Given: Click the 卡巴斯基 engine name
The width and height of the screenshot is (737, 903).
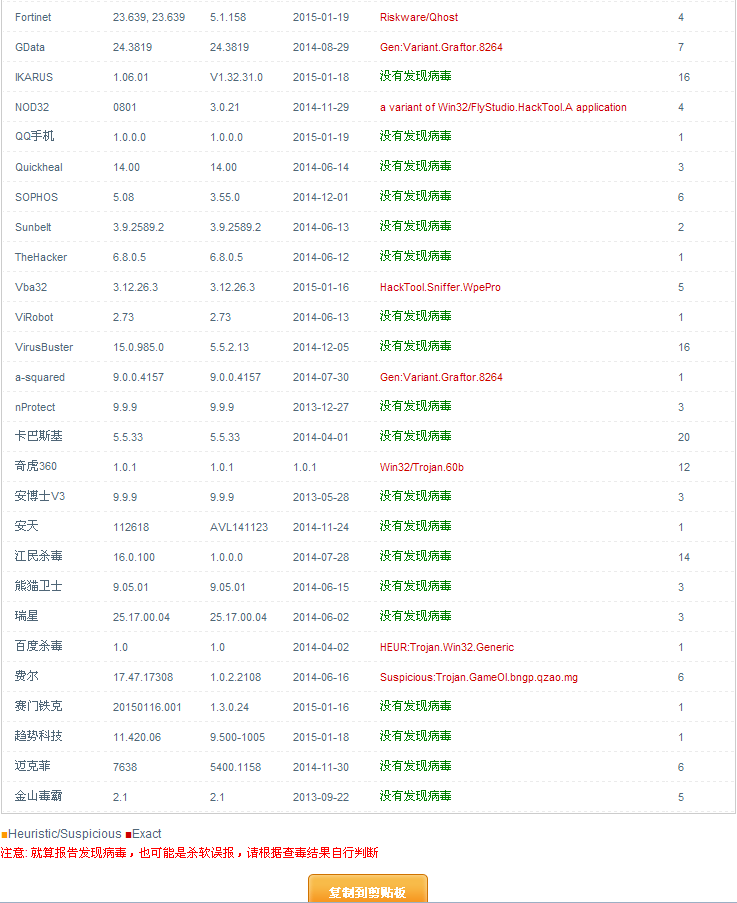Looking at the screenshot, I should click(x=39, y=437).
